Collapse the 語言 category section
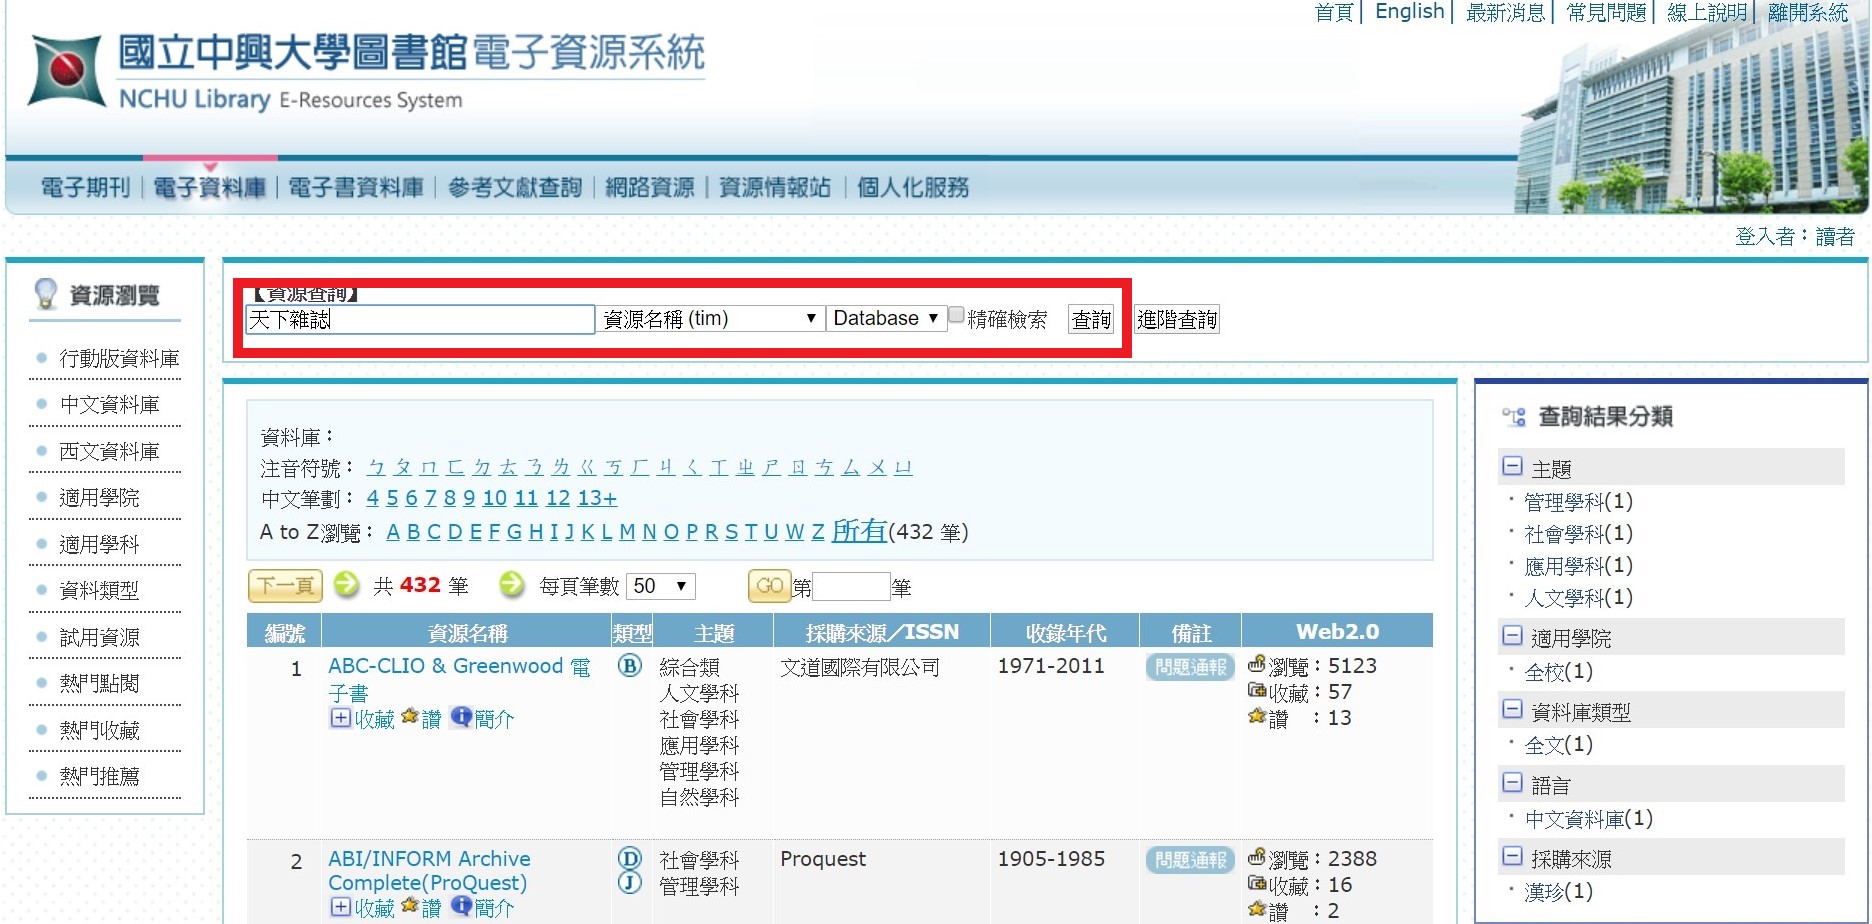The image size is (1872, 924). point(1512,783)
